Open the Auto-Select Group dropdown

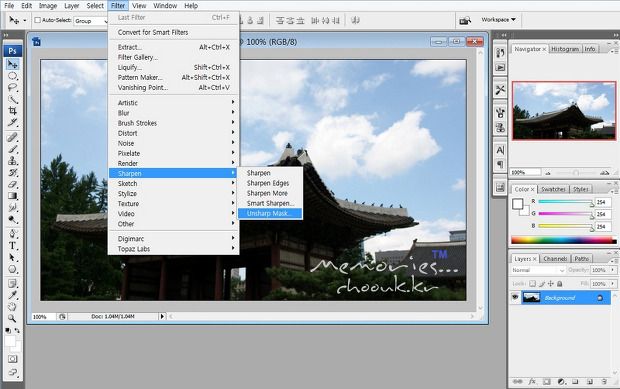pos(91,21)
